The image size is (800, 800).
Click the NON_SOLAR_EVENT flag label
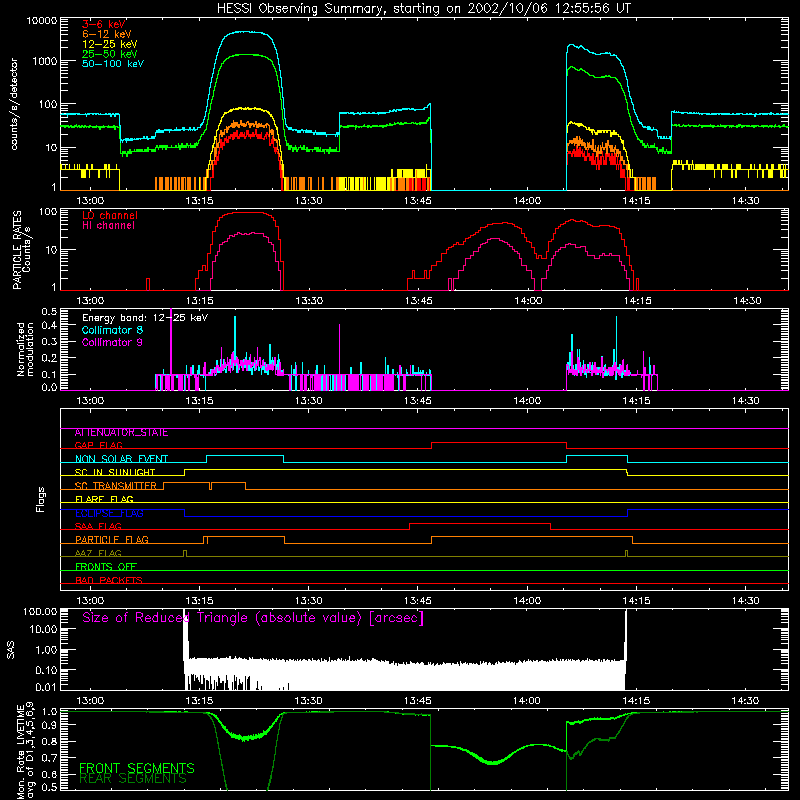[x=121, y=459]
